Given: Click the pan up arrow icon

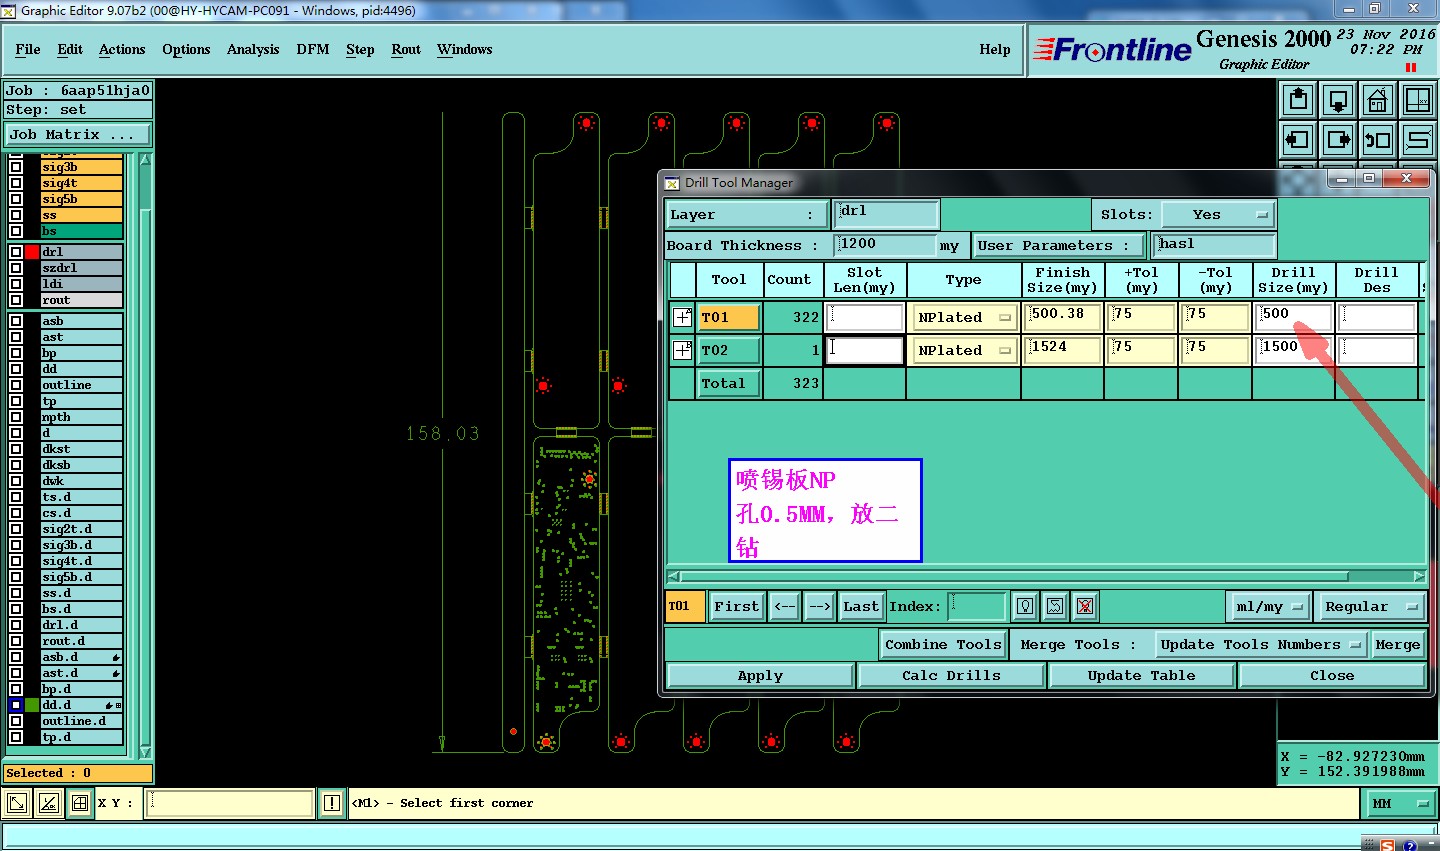Looking at the screenshot, I should point(1298,100).
